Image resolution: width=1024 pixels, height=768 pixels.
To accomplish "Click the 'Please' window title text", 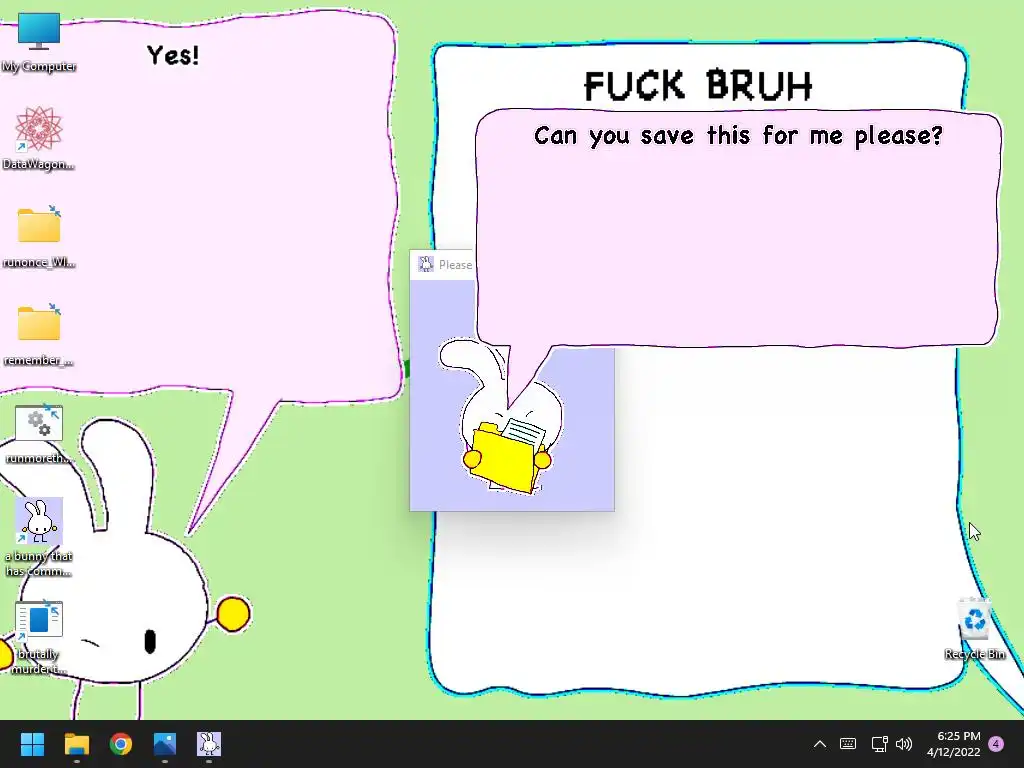I will click(455, 264).
